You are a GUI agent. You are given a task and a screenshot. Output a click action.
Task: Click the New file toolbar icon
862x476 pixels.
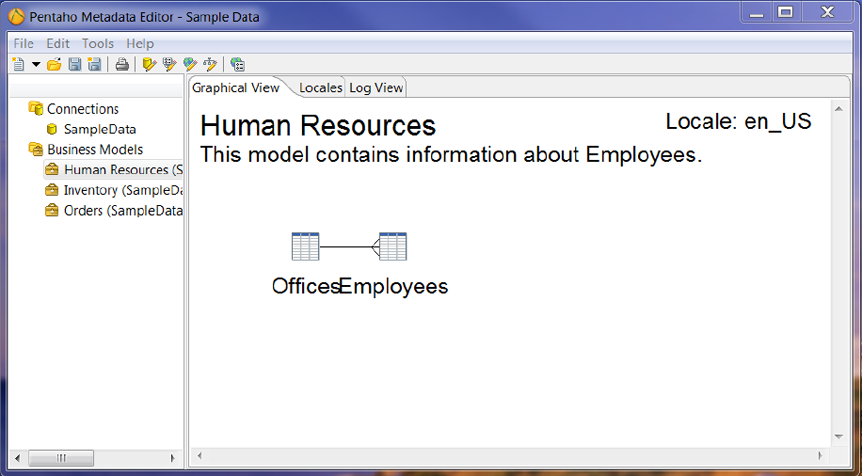point(18,65)
